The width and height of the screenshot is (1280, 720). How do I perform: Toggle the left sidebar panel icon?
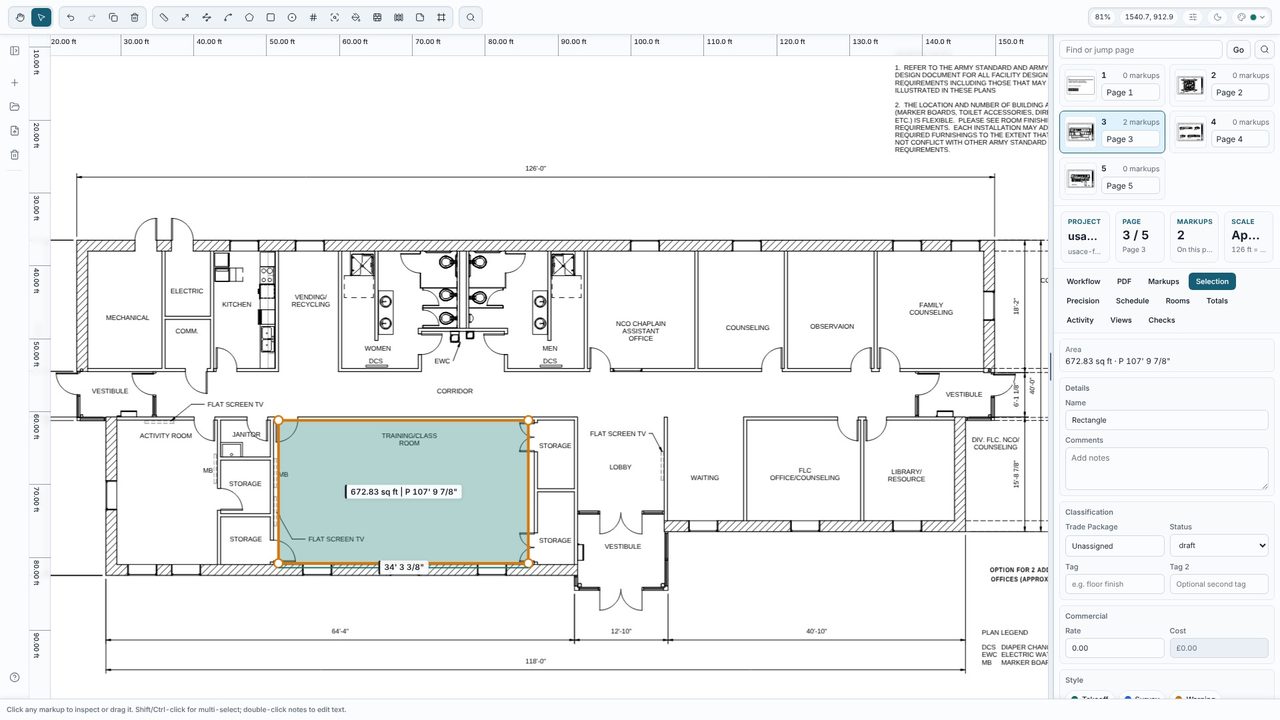pos(14,50)
